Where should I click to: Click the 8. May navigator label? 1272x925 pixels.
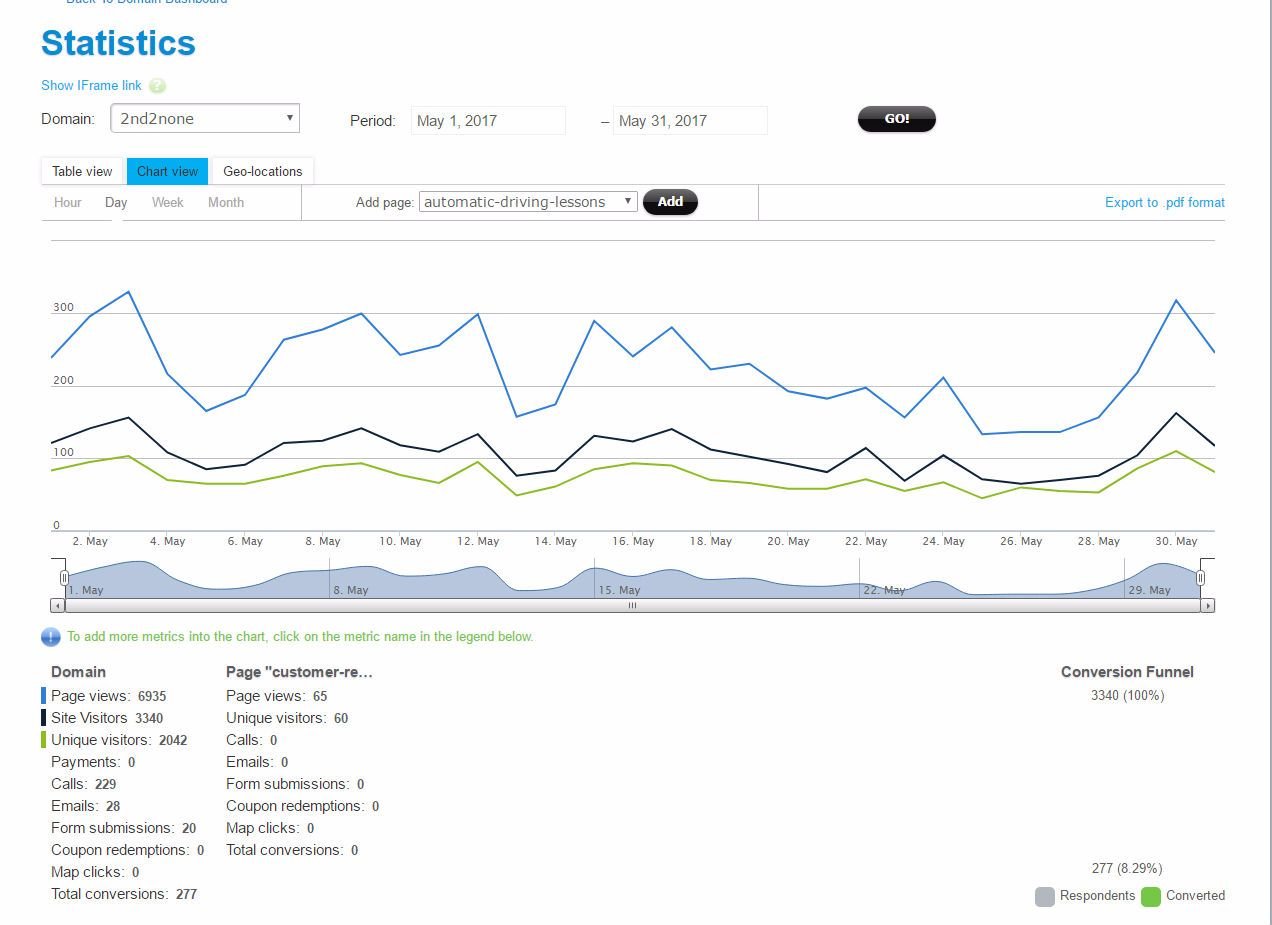pos(351,590)
